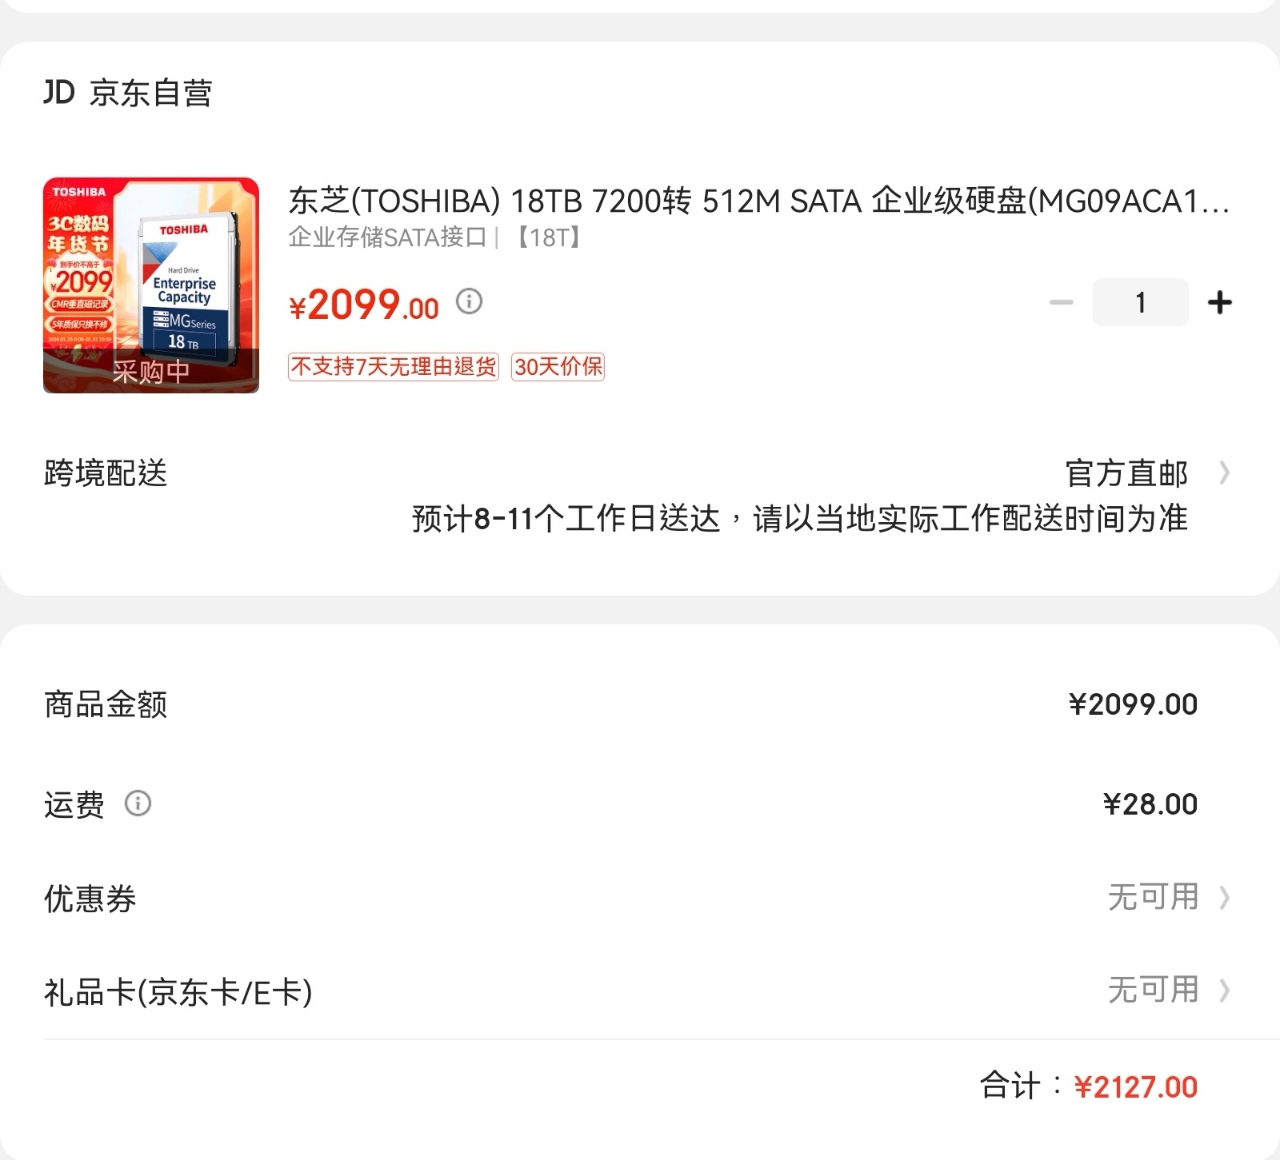
Task: Increase quantity with the plus button
Action: 1220,302
